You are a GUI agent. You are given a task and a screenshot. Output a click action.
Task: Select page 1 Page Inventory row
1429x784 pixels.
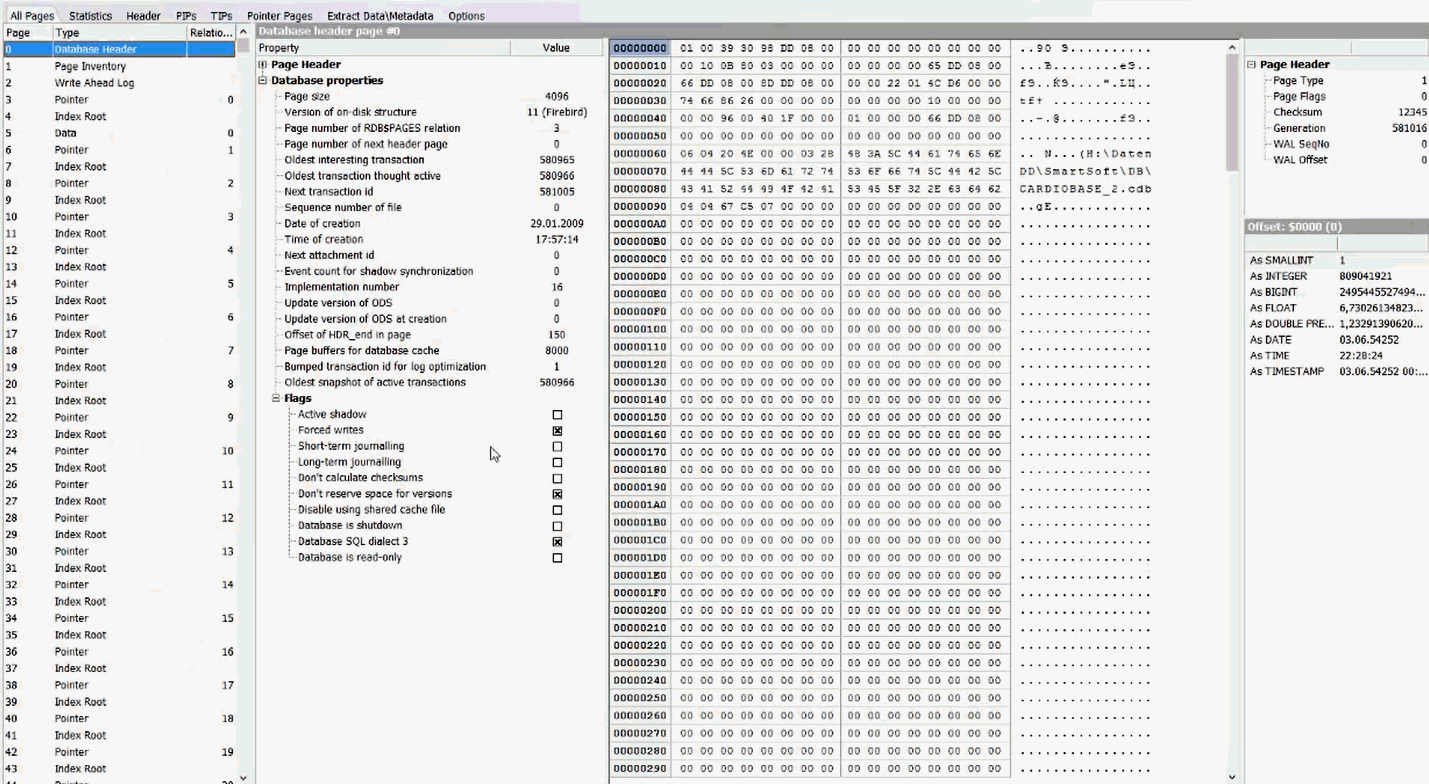coord(119,66)
